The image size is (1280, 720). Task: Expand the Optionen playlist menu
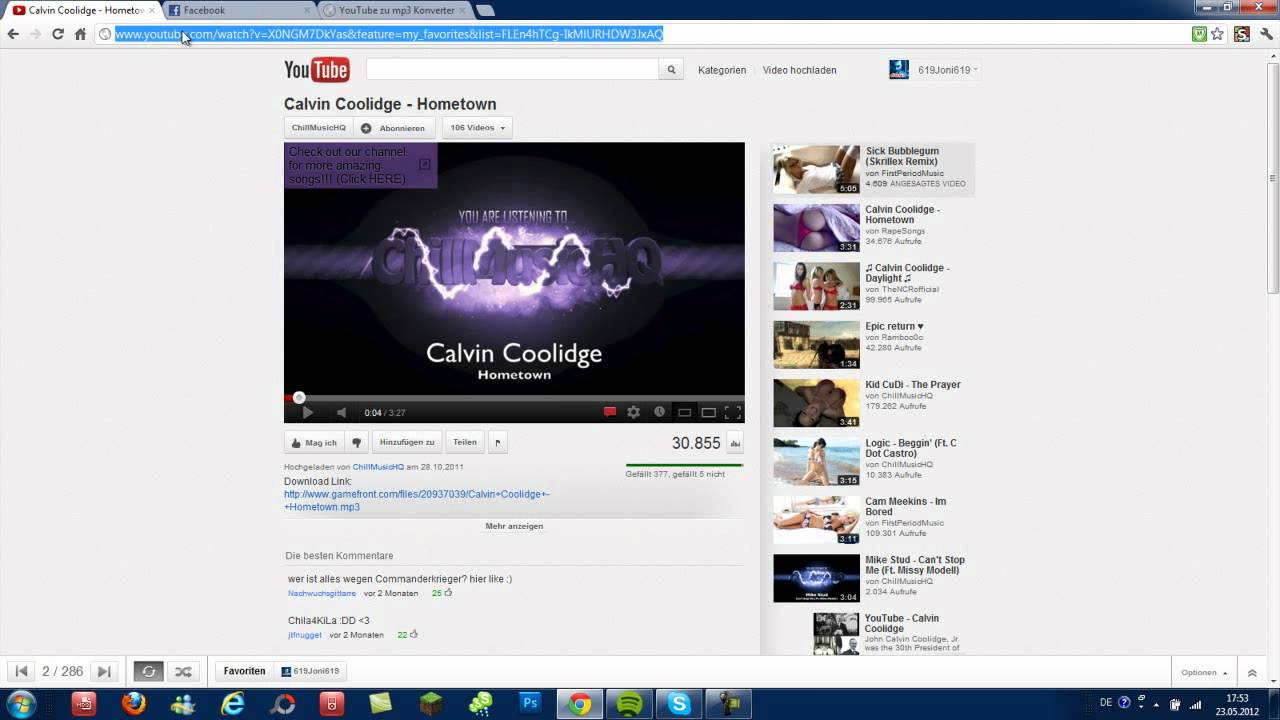pos(1203,672)
